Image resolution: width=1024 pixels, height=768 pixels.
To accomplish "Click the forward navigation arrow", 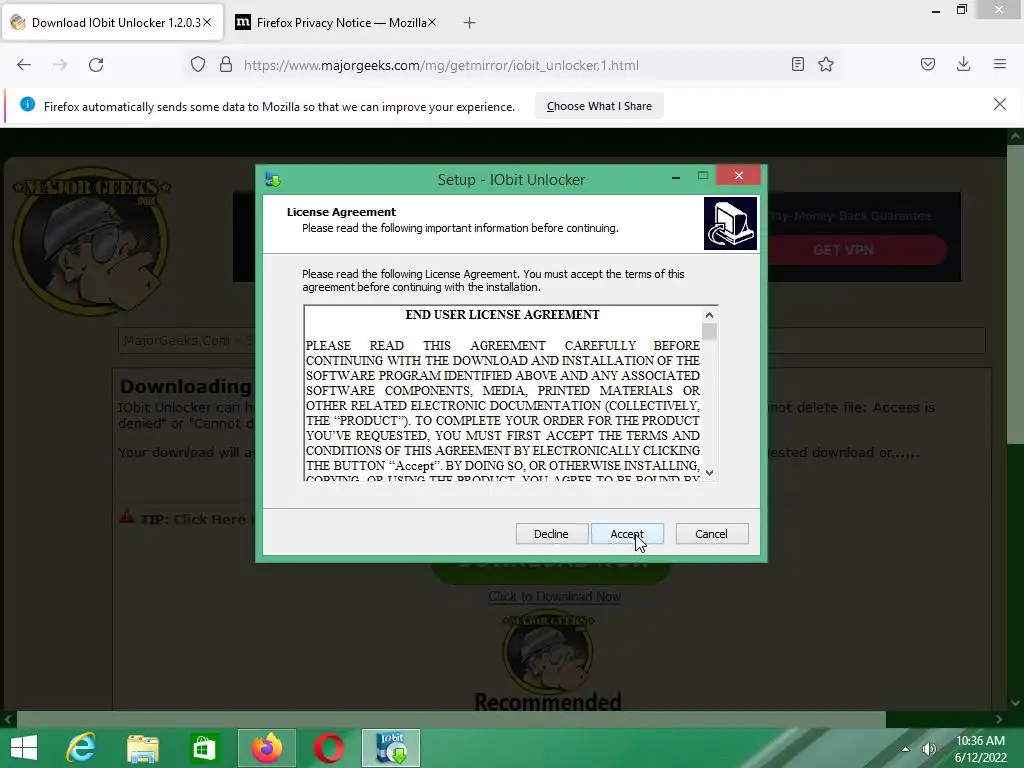I will coord(60,65).
